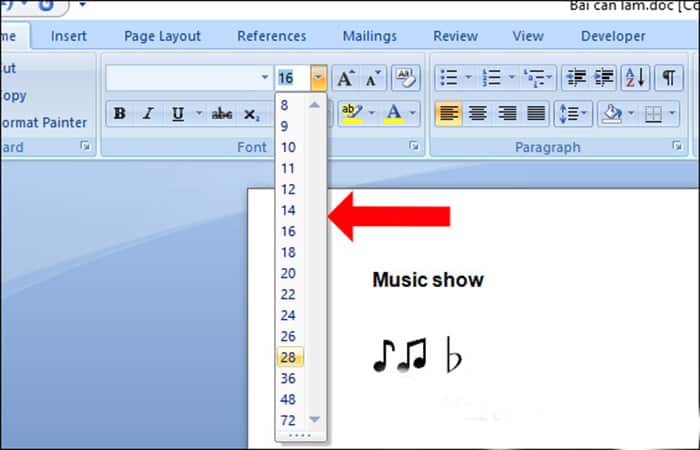Go to the Review tab
Viewport: 700px width, 450px height.
(x=456, y=36)
